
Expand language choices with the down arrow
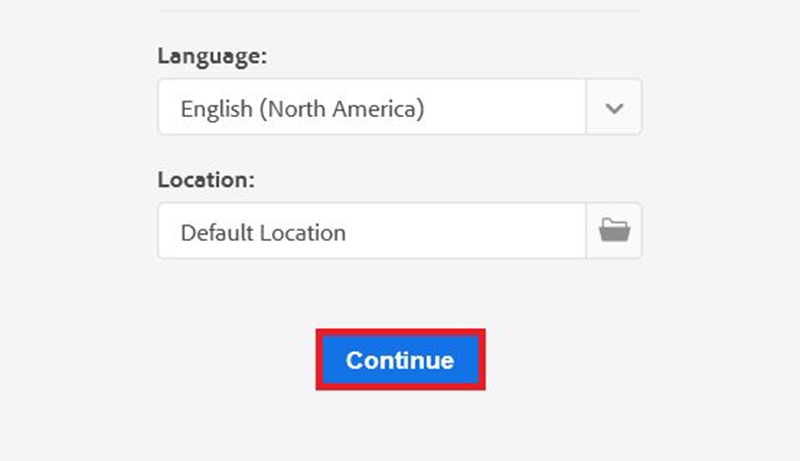(614, 108)
